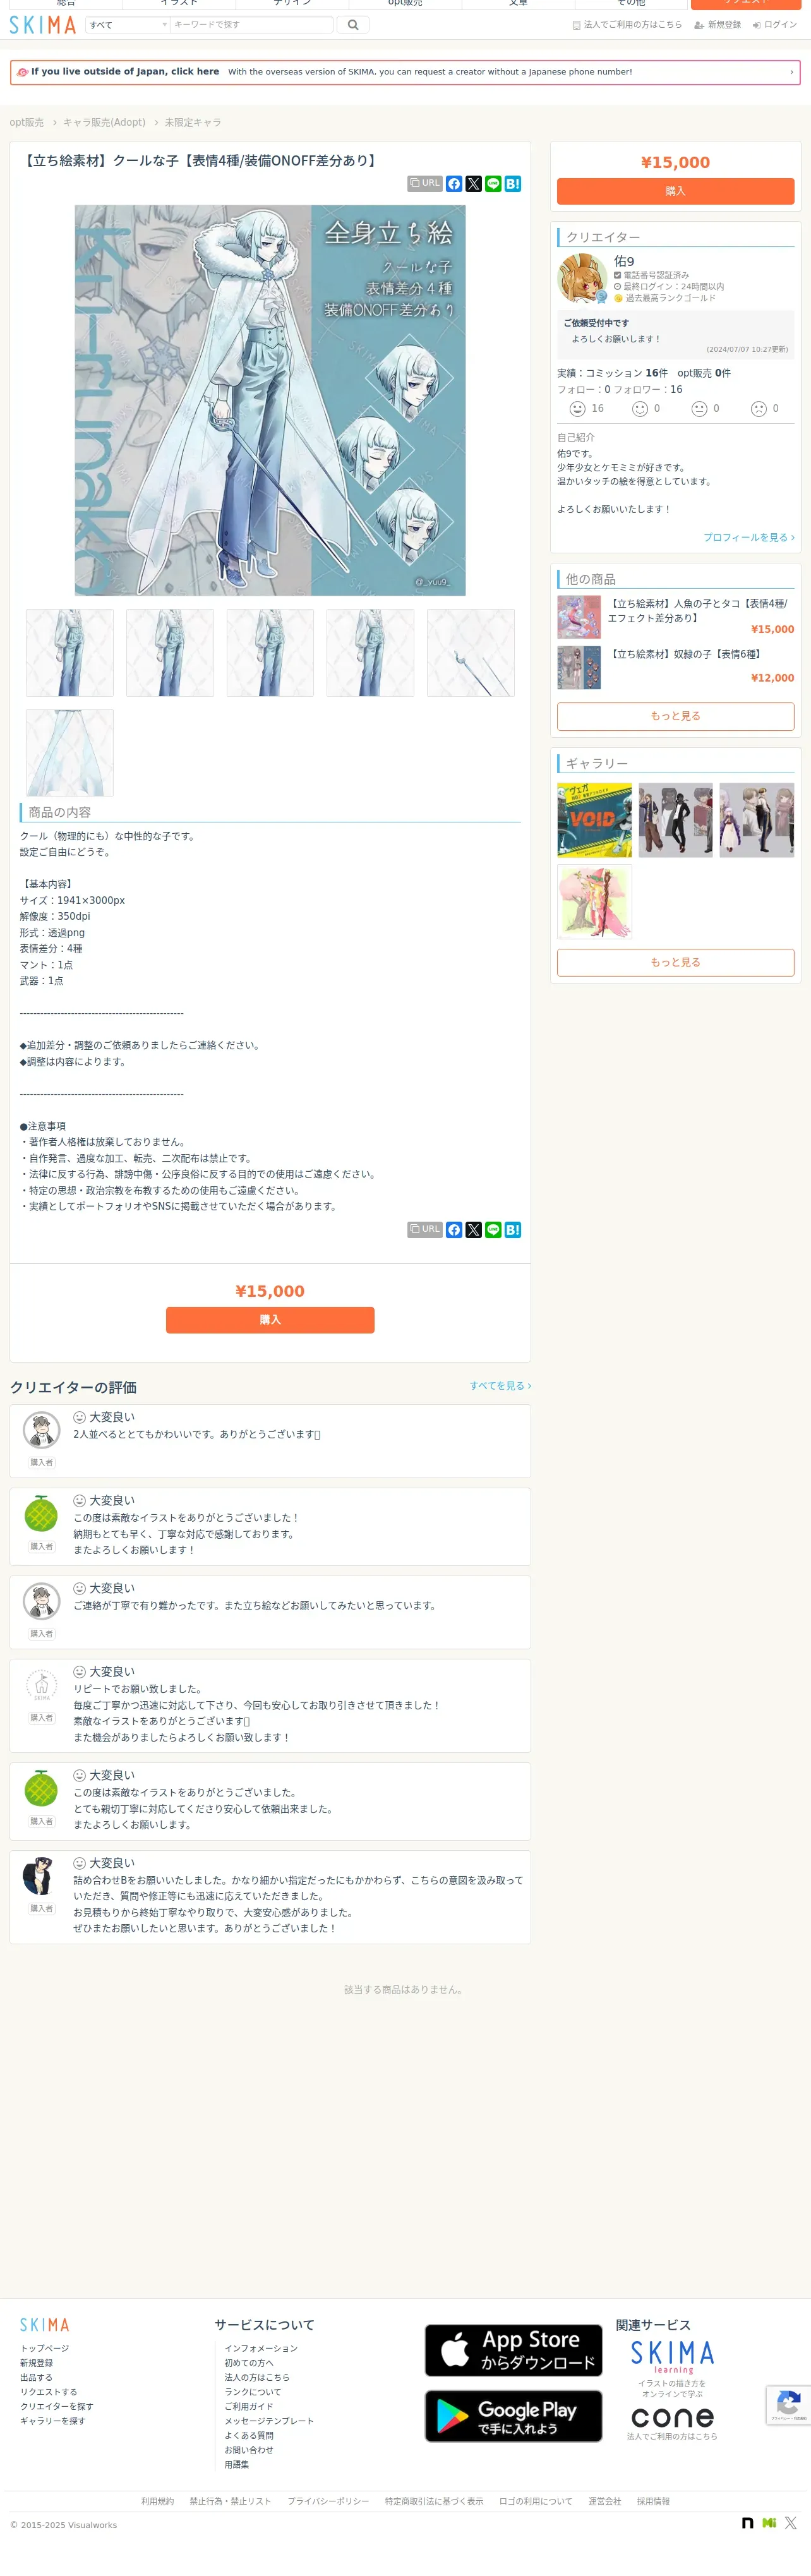Open the すべて category dropdown
The height and width of the screenshot is (2576, 811).
click(x=128, y=25)
